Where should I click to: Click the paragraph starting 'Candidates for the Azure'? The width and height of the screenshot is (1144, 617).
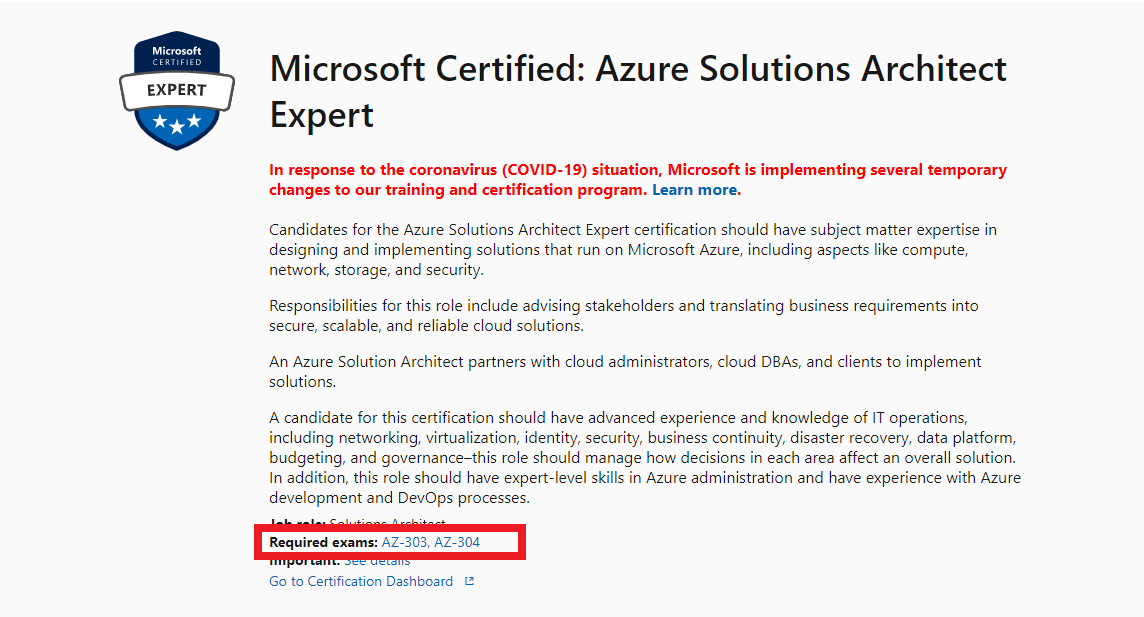[x=633, y=249]
